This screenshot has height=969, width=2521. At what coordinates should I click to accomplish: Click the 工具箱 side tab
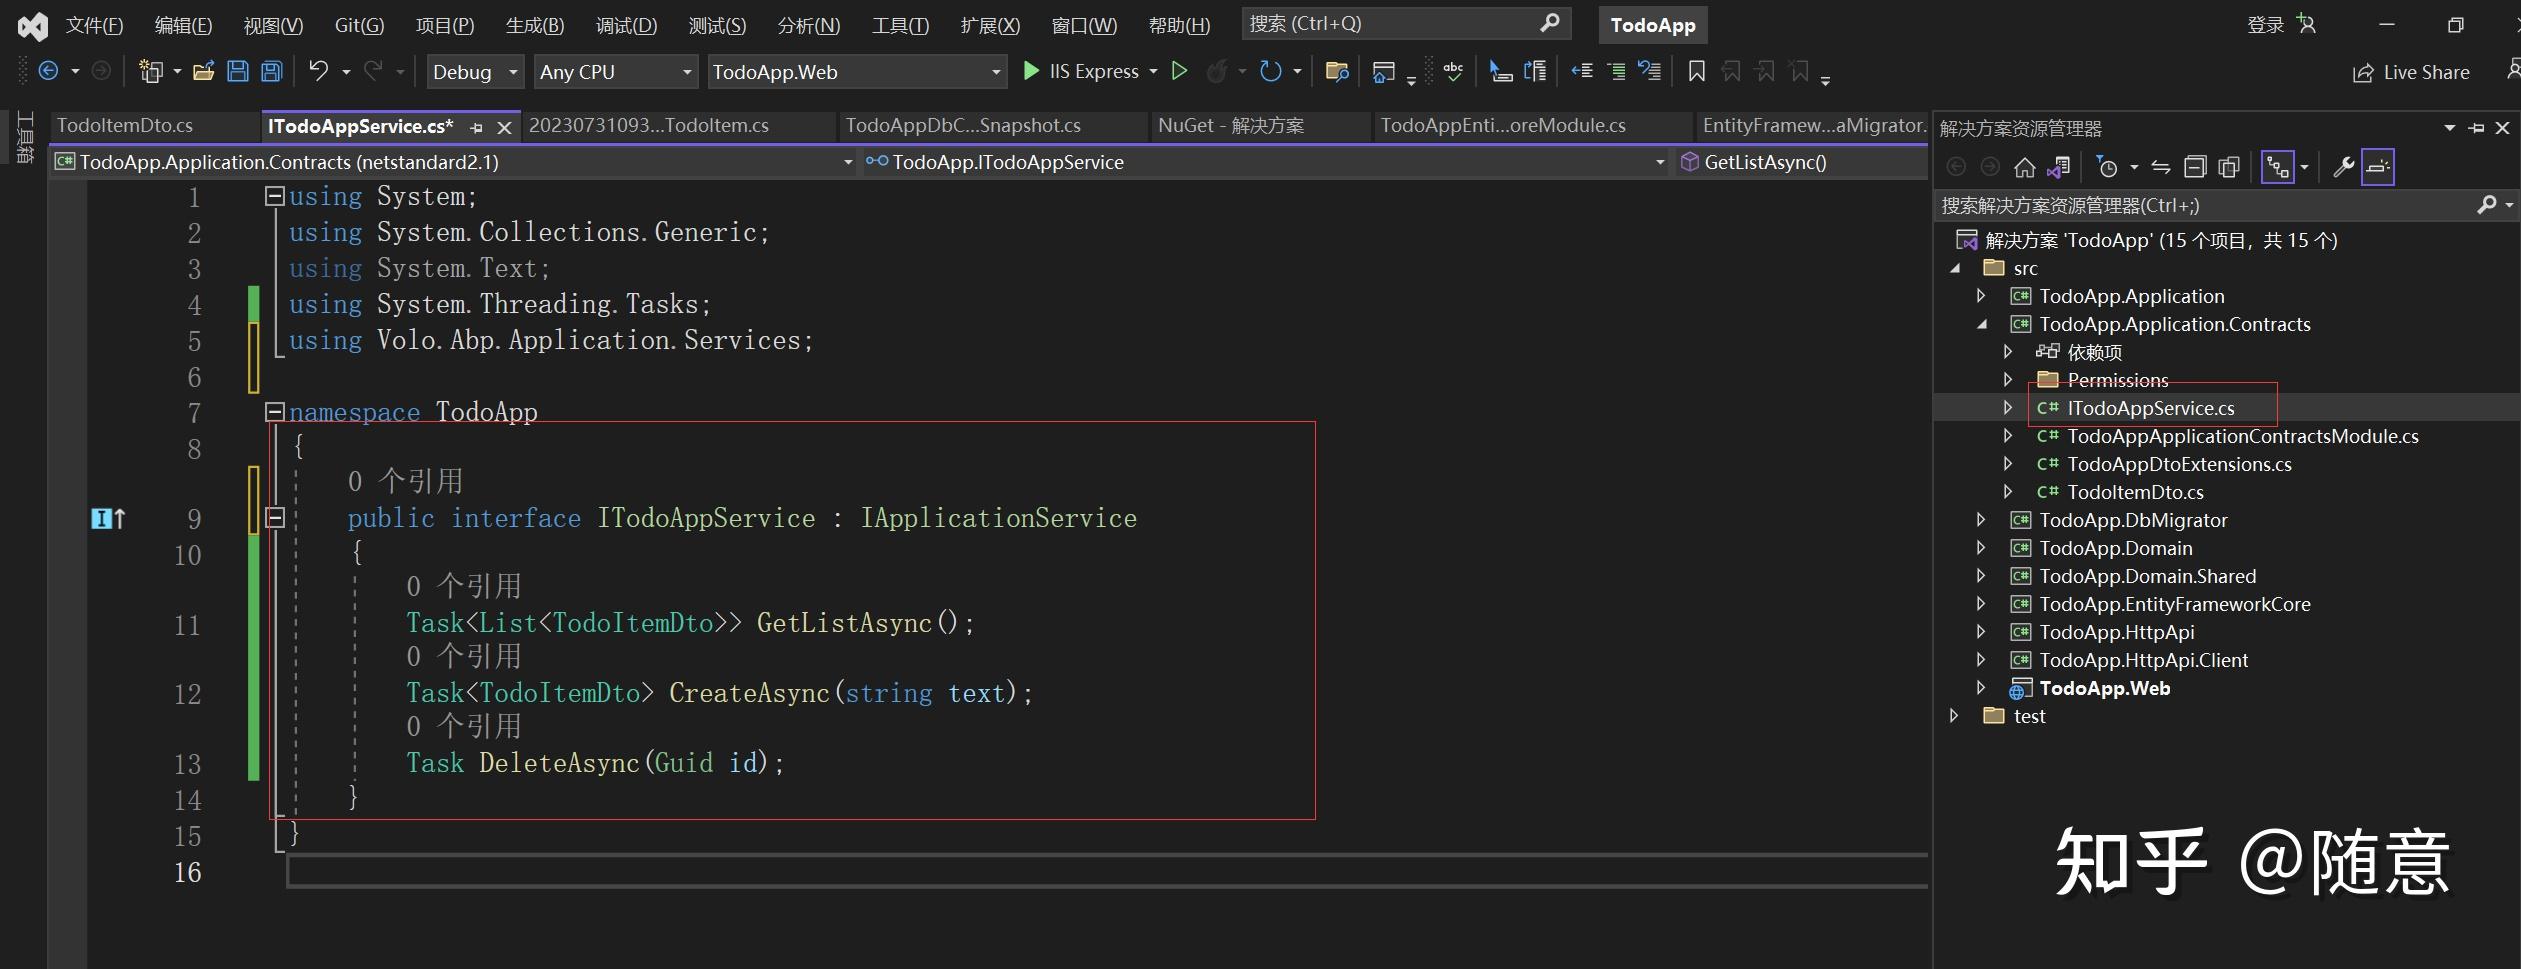pos(25,138)
